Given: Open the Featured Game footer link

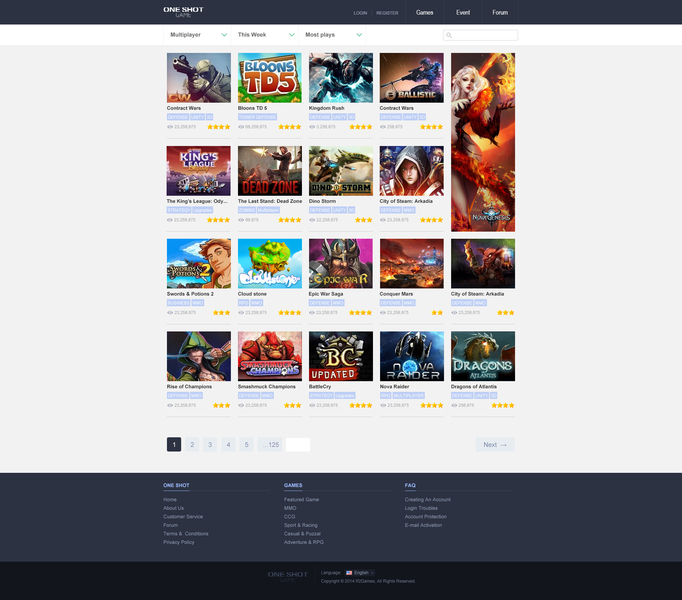Looking at the screenshot, I should pyautogui.click(x=301, y=499).
